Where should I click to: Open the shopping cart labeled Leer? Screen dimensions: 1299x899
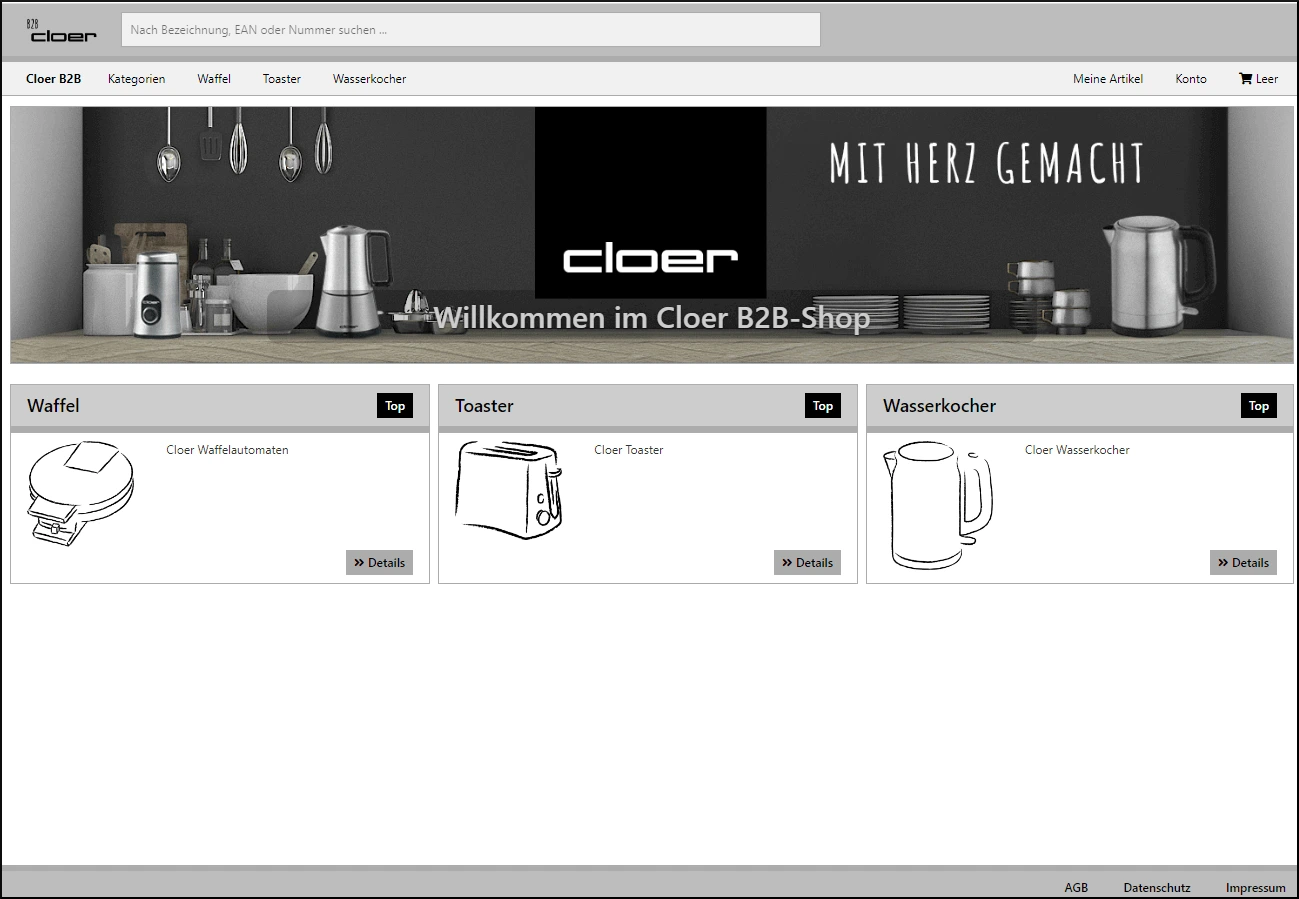coord(1257,78)
